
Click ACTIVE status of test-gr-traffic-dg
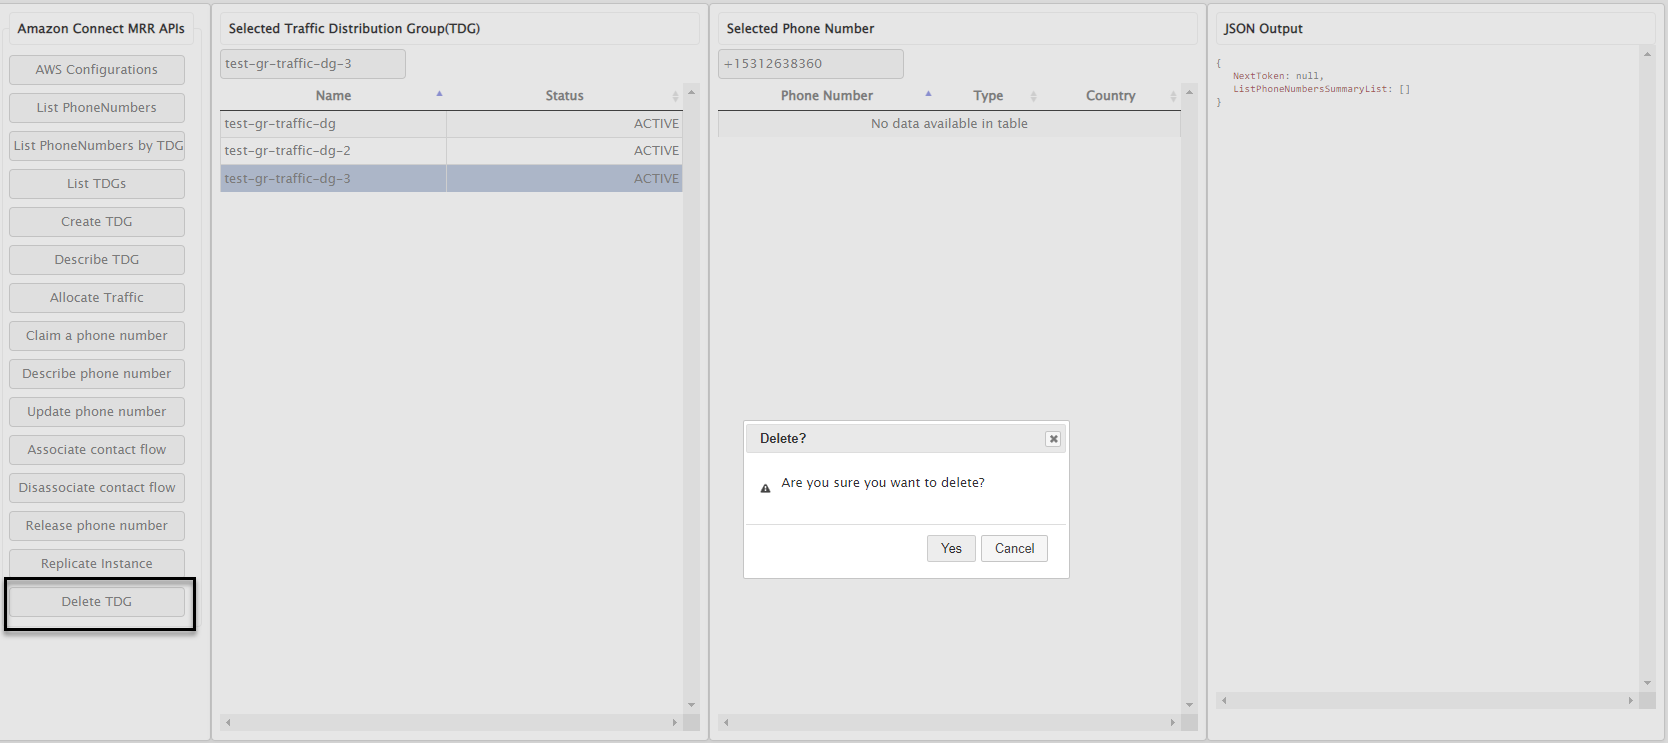pos(656,124)
